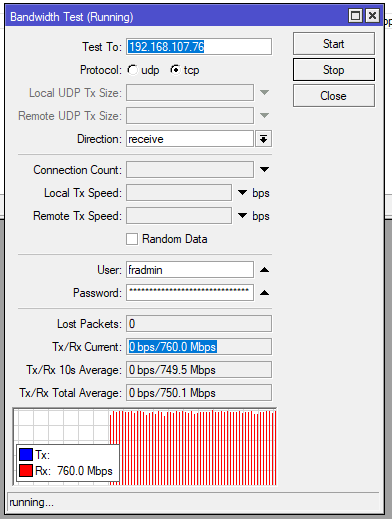392x519 pixels.
Task: Click the User field containing fradmin
Action: 190,270
